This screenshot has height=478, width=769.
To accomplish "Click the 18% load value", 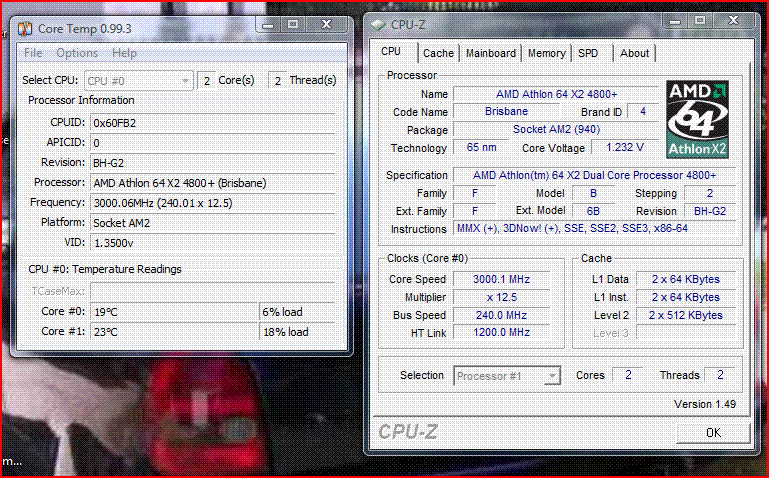I will (x=298, y=332).
